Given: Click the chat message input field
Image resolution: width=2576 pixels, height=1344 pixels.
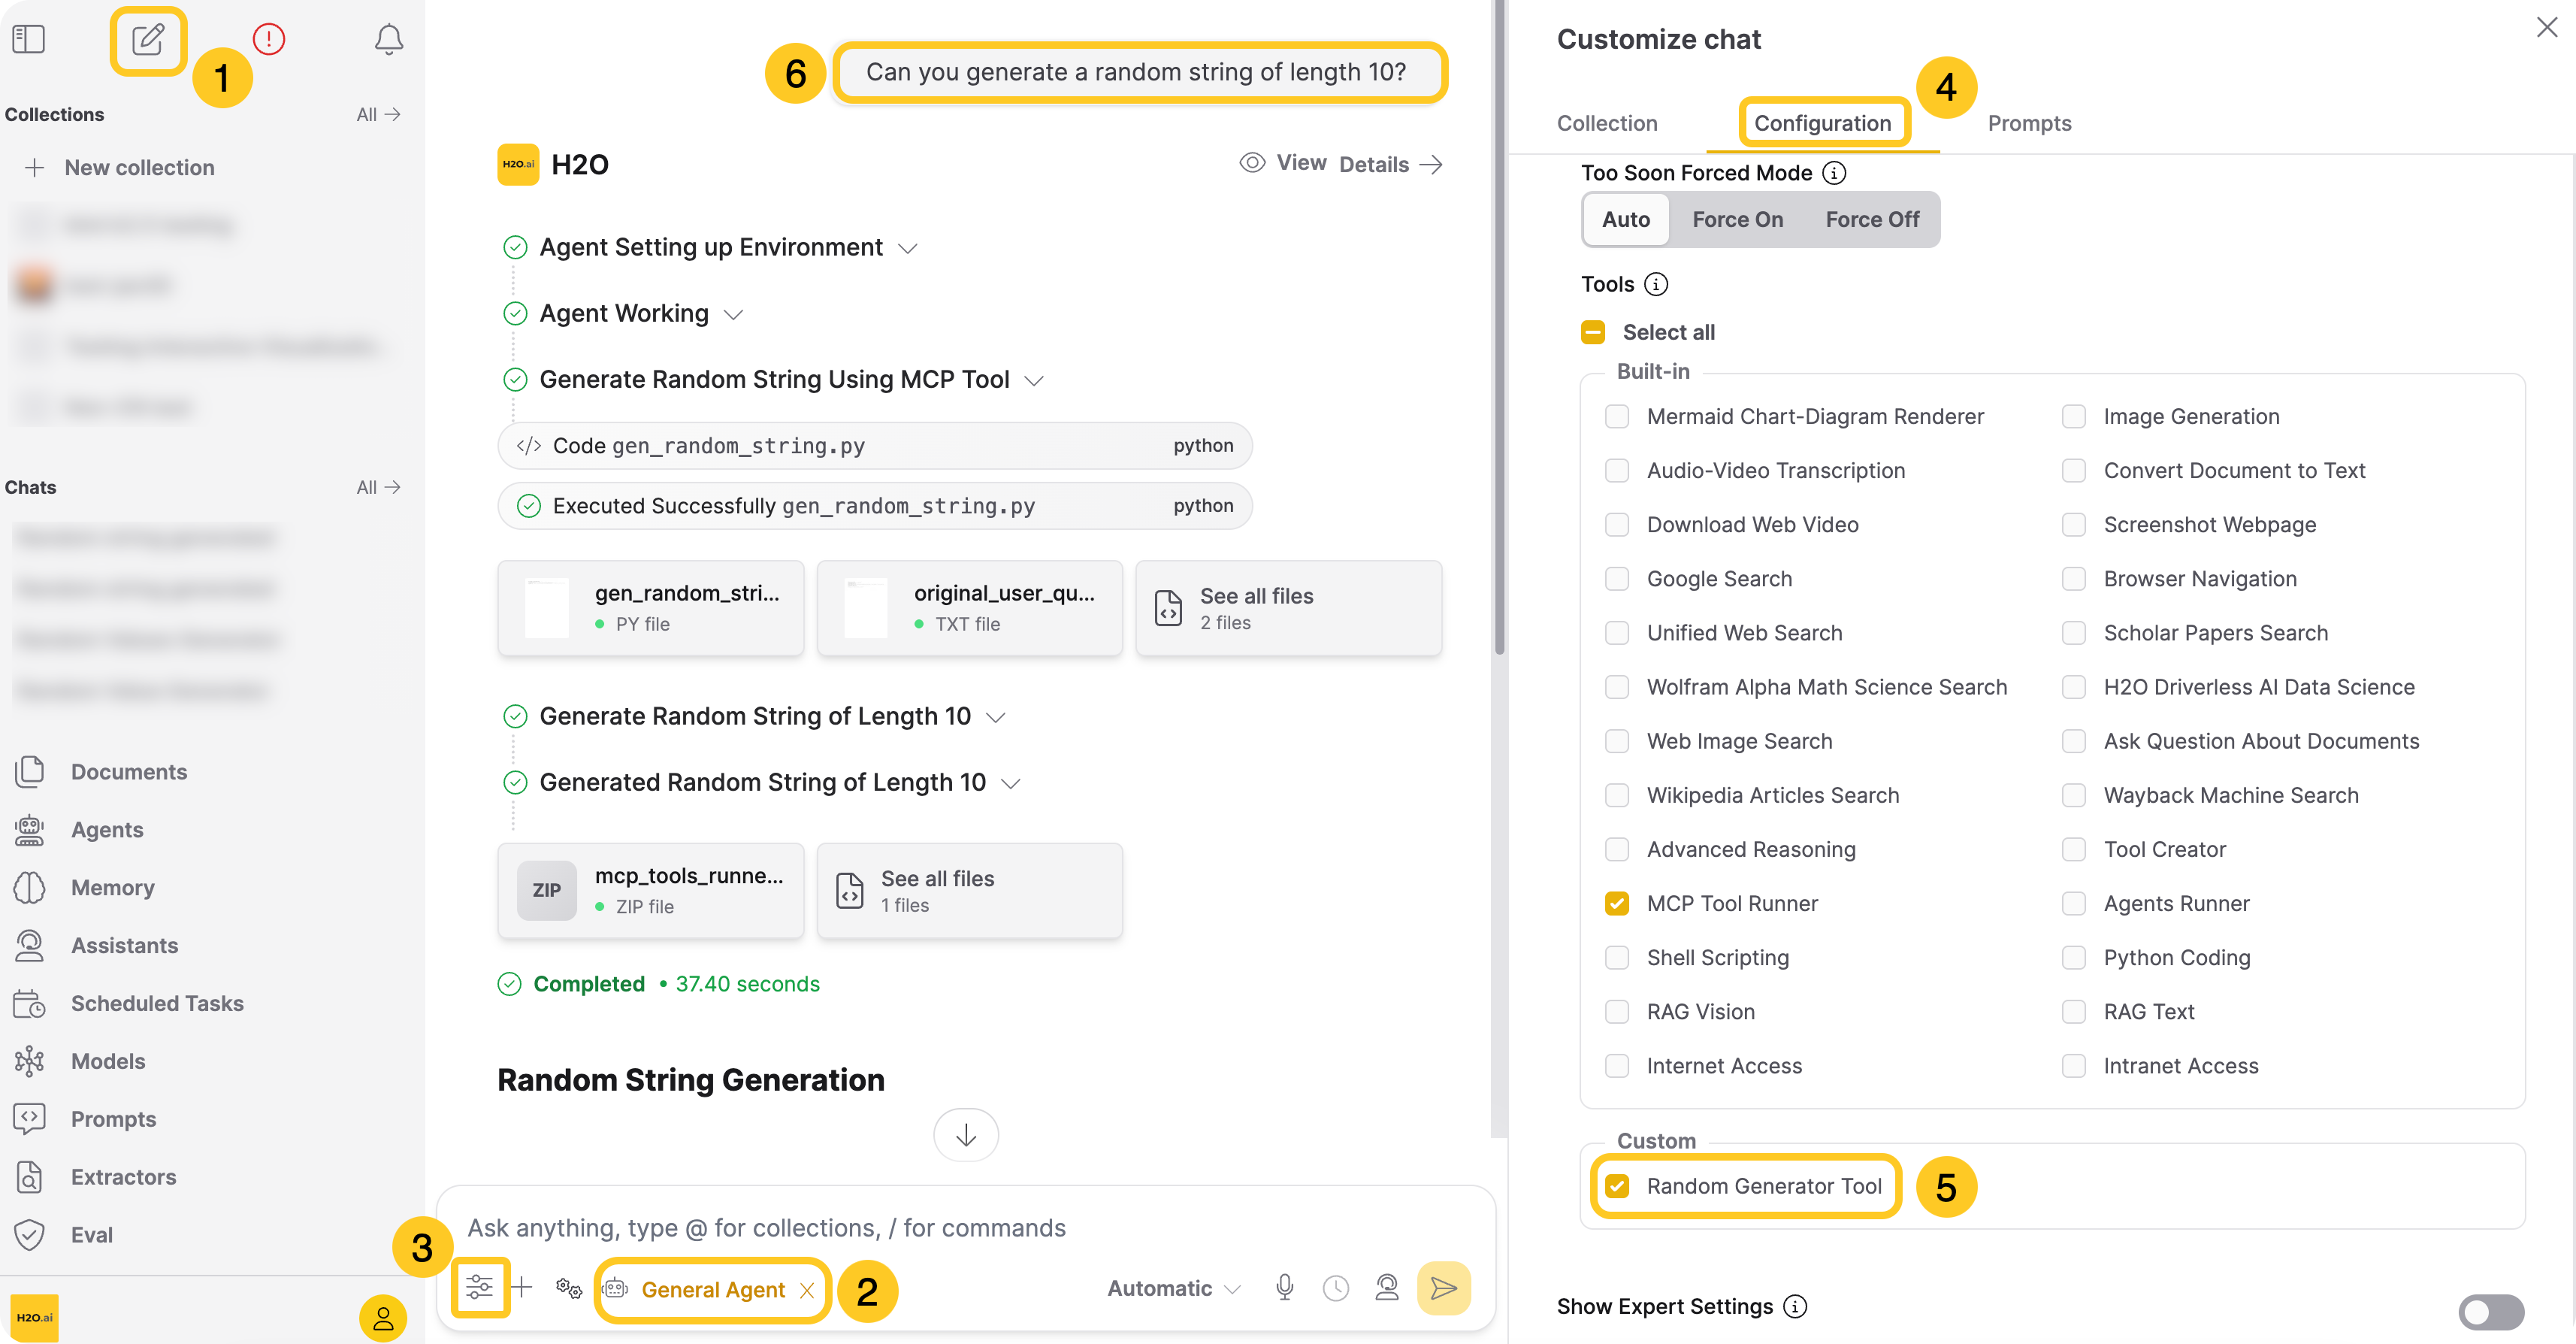Looking at the screenshot, I should [965, 1227].
